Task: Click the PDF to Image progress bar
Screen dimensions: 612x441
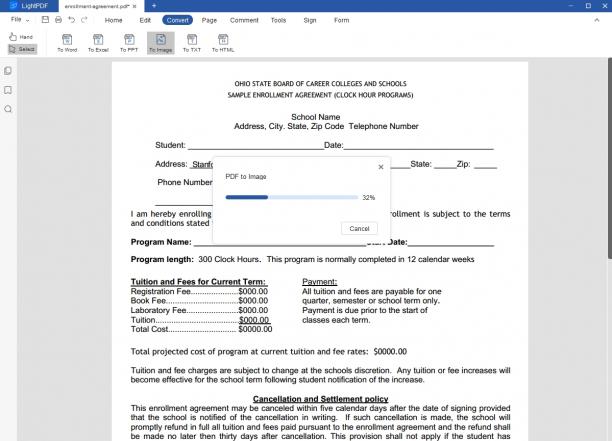Action: pyautogui.click(x=292, y=197)
